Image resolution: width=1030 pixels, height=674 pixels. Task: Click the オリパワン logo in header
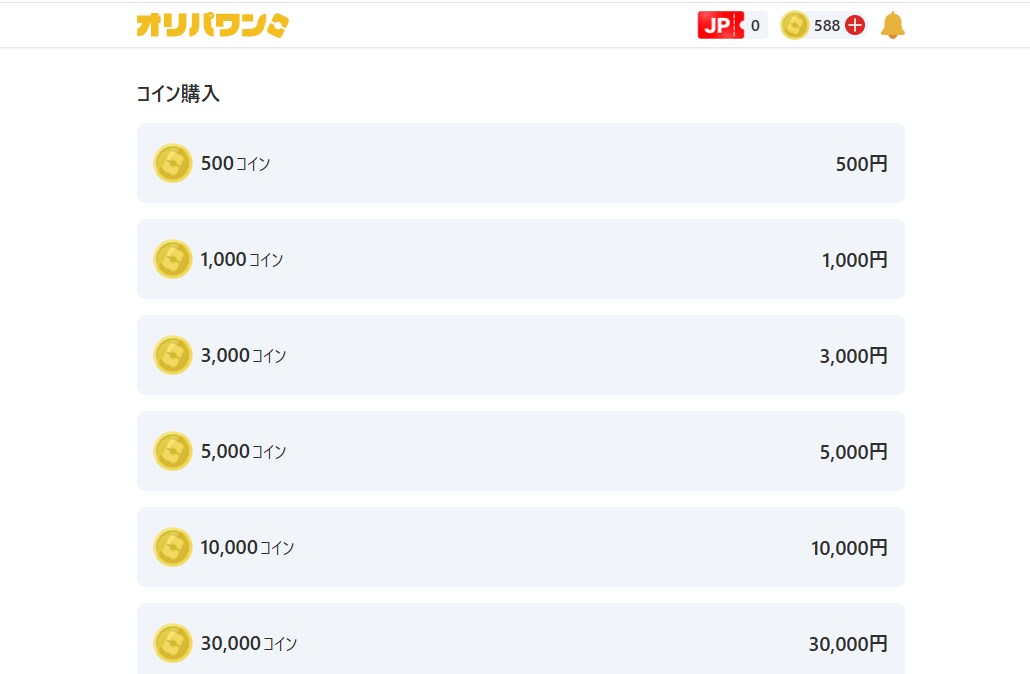[212, 25]
